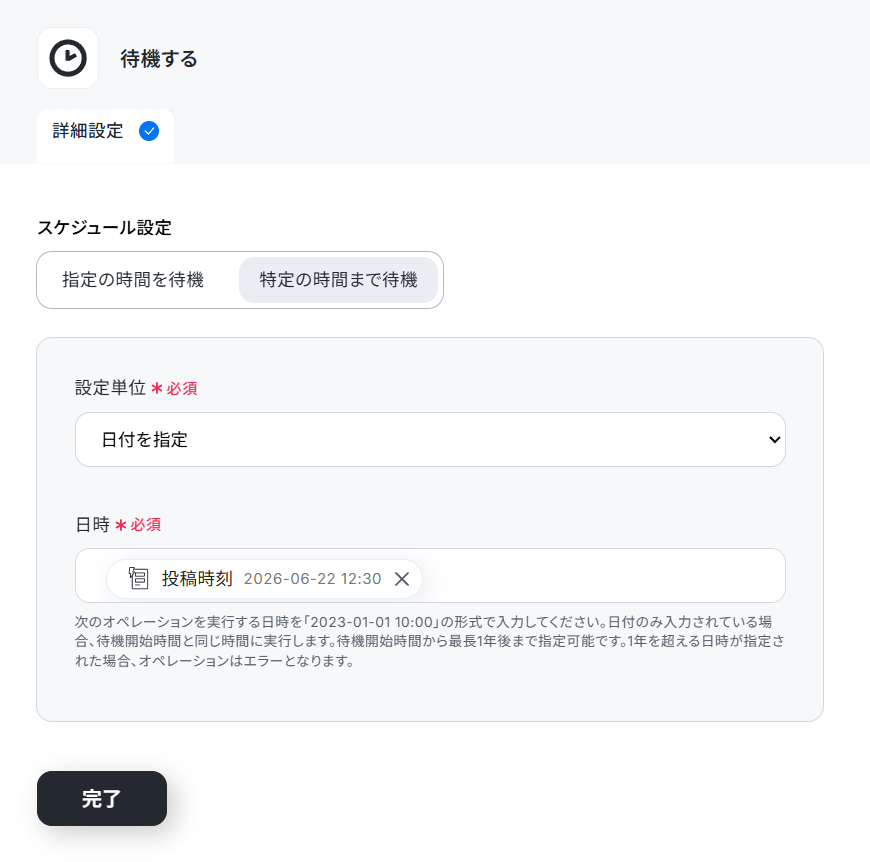The width and height of the screenshot is (870, 862).
Task: Click the document icon in the 投稿時刻 chip
Action: [138, 578]
